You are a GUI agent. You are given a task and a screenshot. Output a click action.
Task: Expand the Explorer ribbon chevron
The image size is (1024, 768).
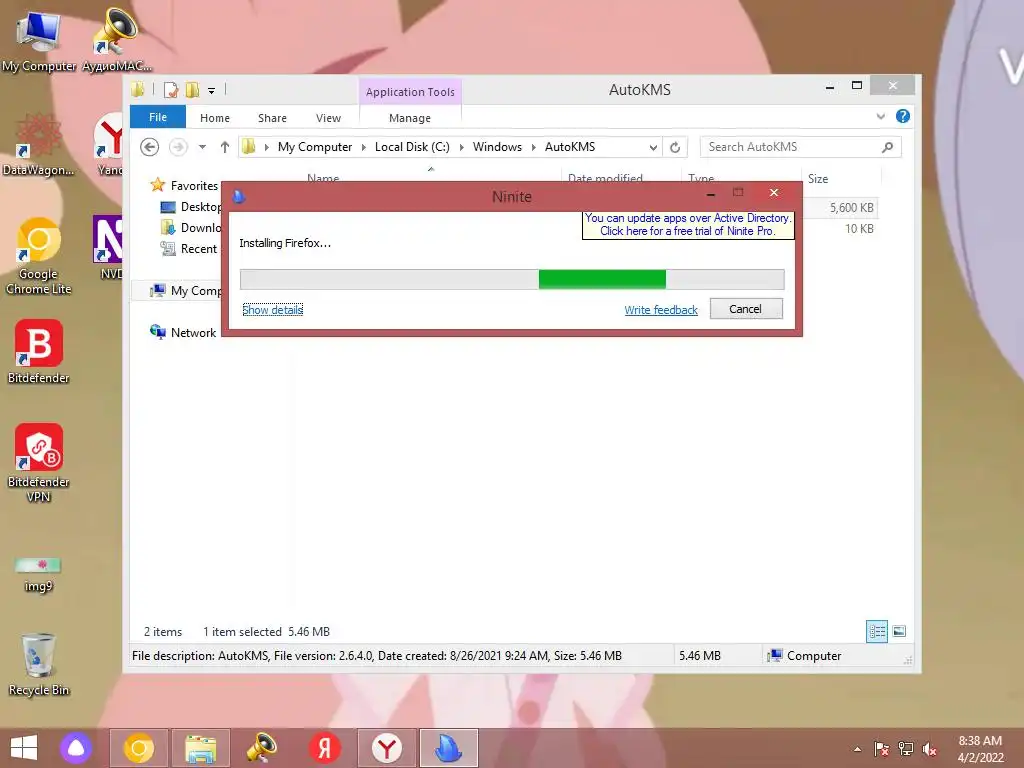(x=880, y=116)
